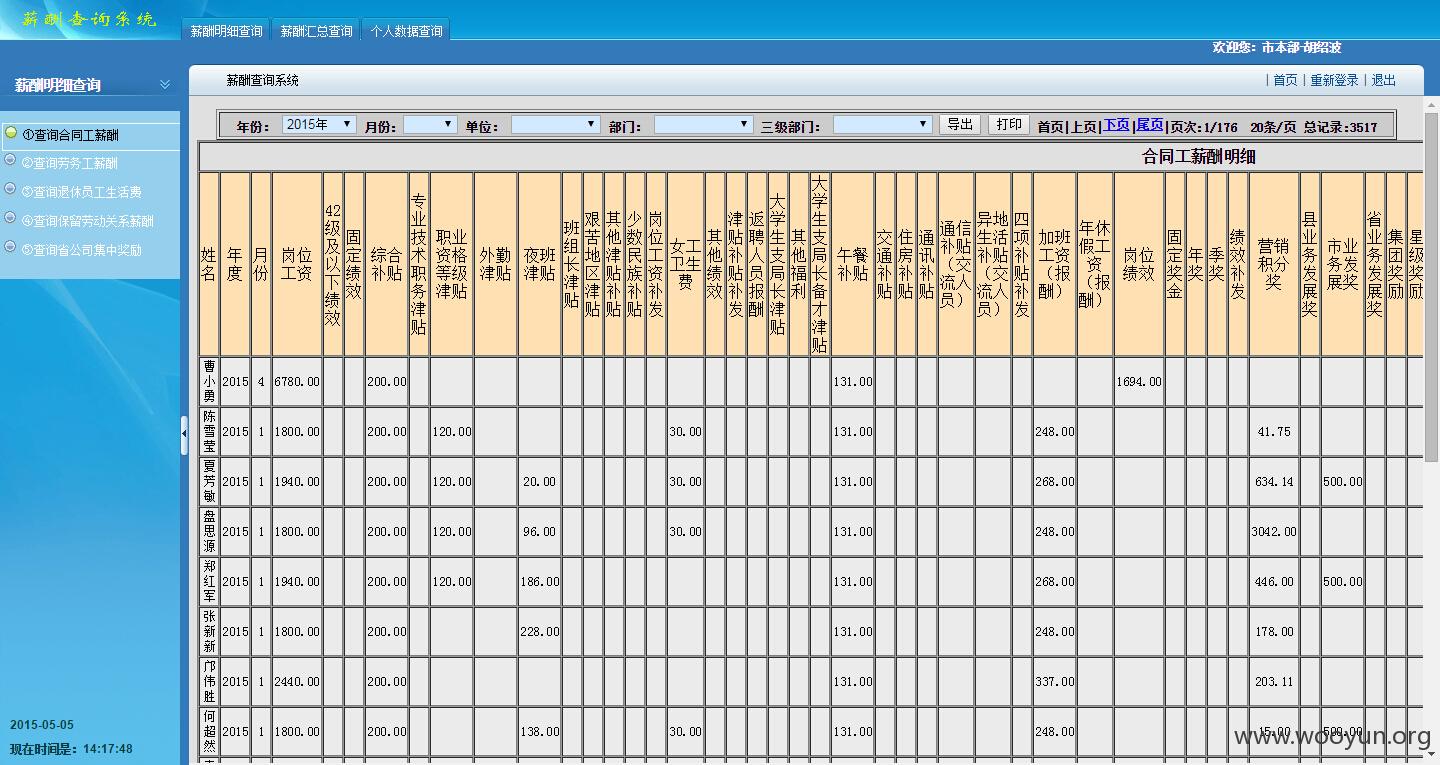Click the 综合补贴 column header
This screenshot has width=1440, height=765.
coord(386,264)
